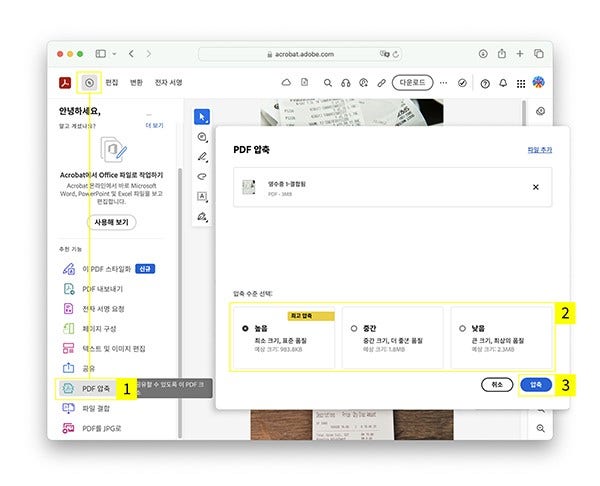Open 텍스트 및 이미지 편집 feature
Screen dimensions: 600x486
(x=104, y=349)
